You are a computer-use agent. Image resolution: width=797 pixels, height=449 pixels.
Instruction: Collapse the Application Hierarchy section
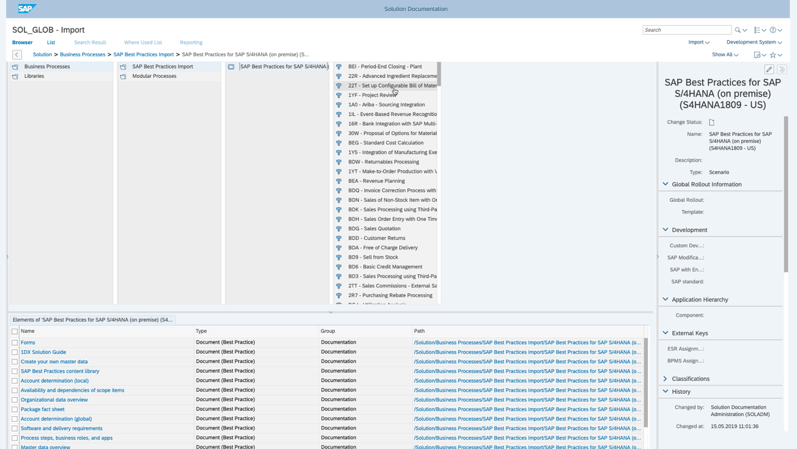click(x=665, y=300)
